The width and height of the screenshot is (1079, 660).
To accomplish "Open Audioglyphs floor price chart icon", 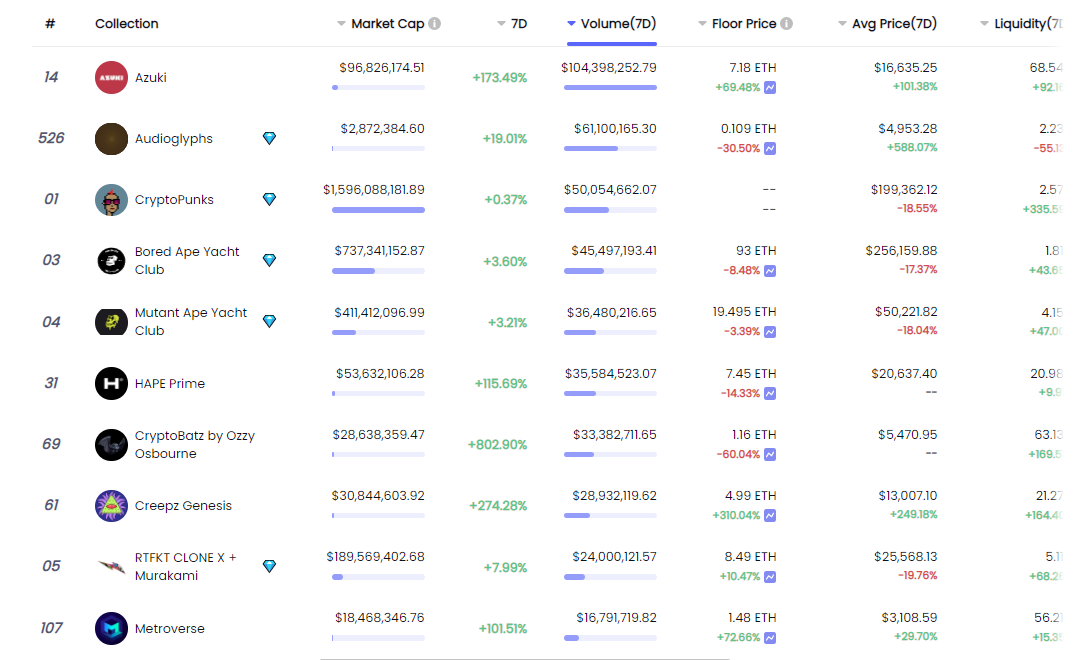I will (770, 149).
